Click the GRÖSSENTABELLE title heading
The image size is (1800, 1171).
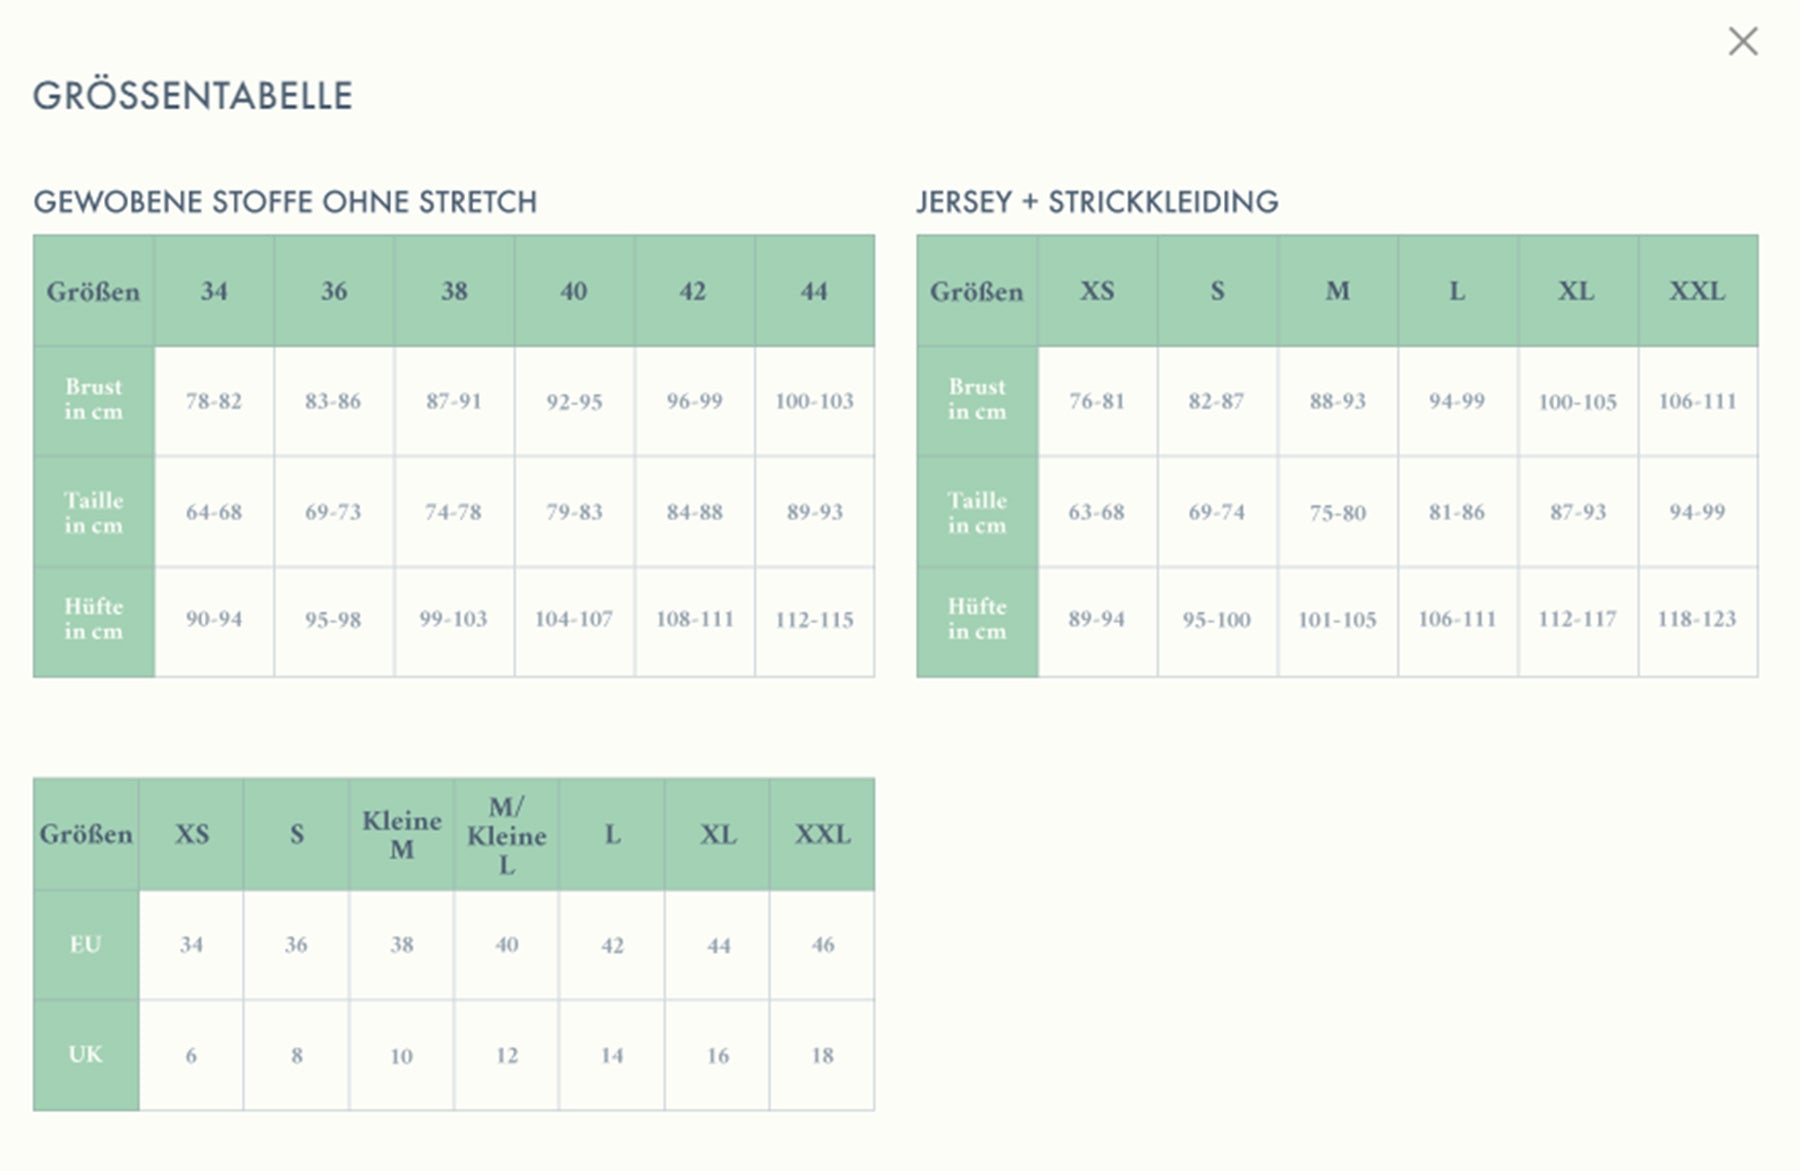[192, 96]
